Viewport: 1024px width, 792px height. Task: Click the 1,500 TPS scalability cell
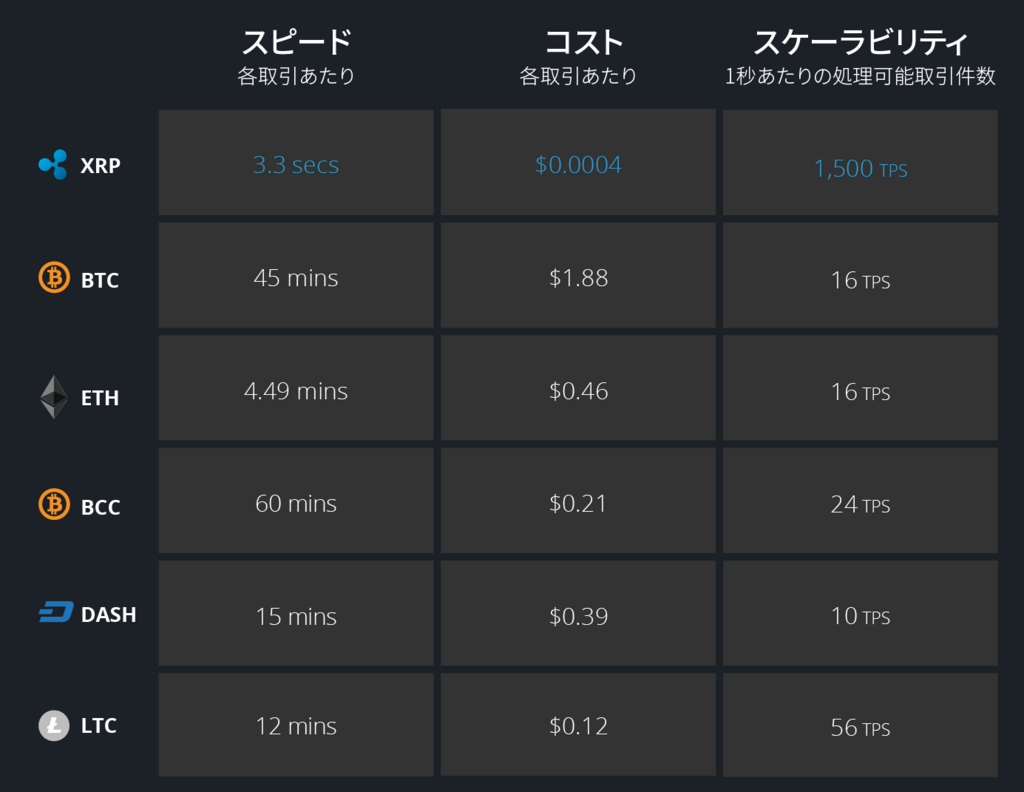860,163
